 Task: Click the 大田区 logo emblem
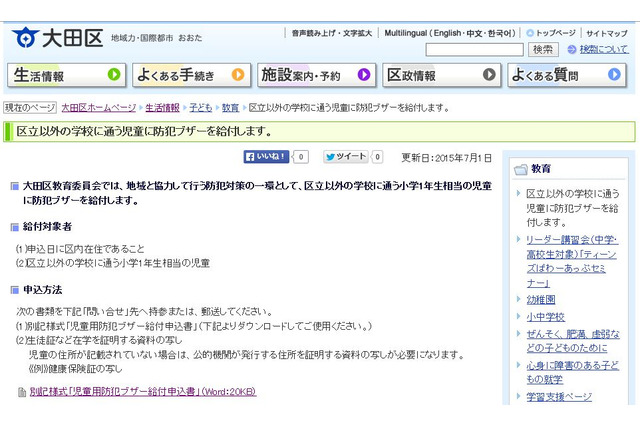pos(25,38)
